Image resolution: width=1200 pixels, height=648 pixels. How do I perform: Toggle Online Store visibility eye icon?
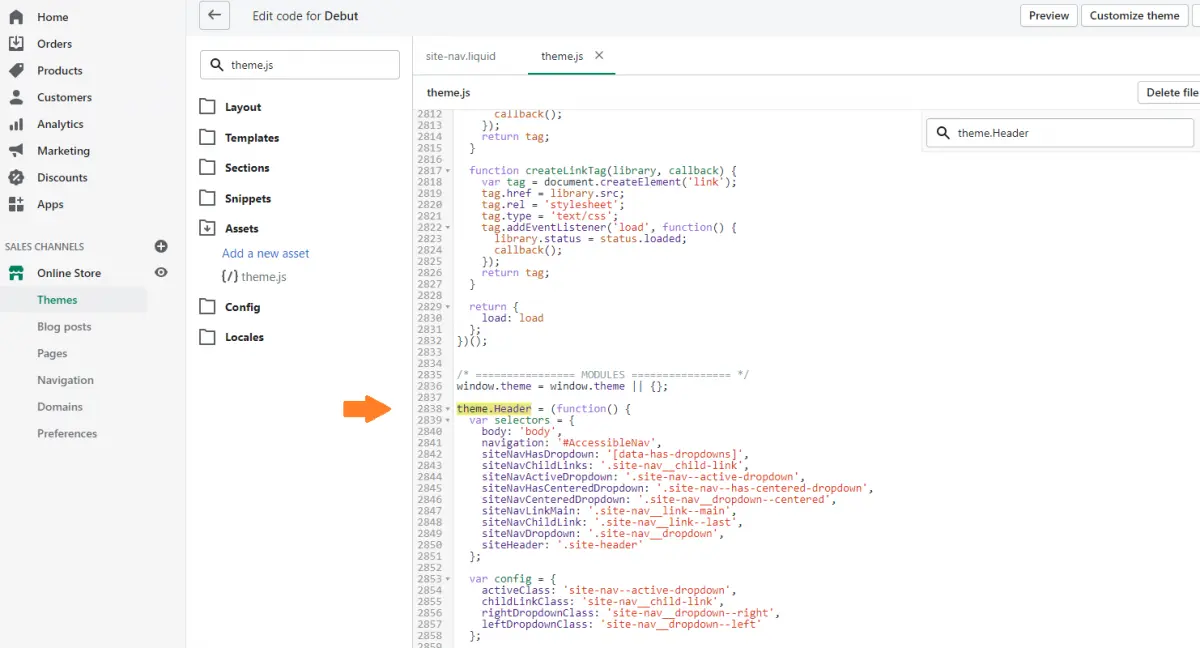click(160, 272)
